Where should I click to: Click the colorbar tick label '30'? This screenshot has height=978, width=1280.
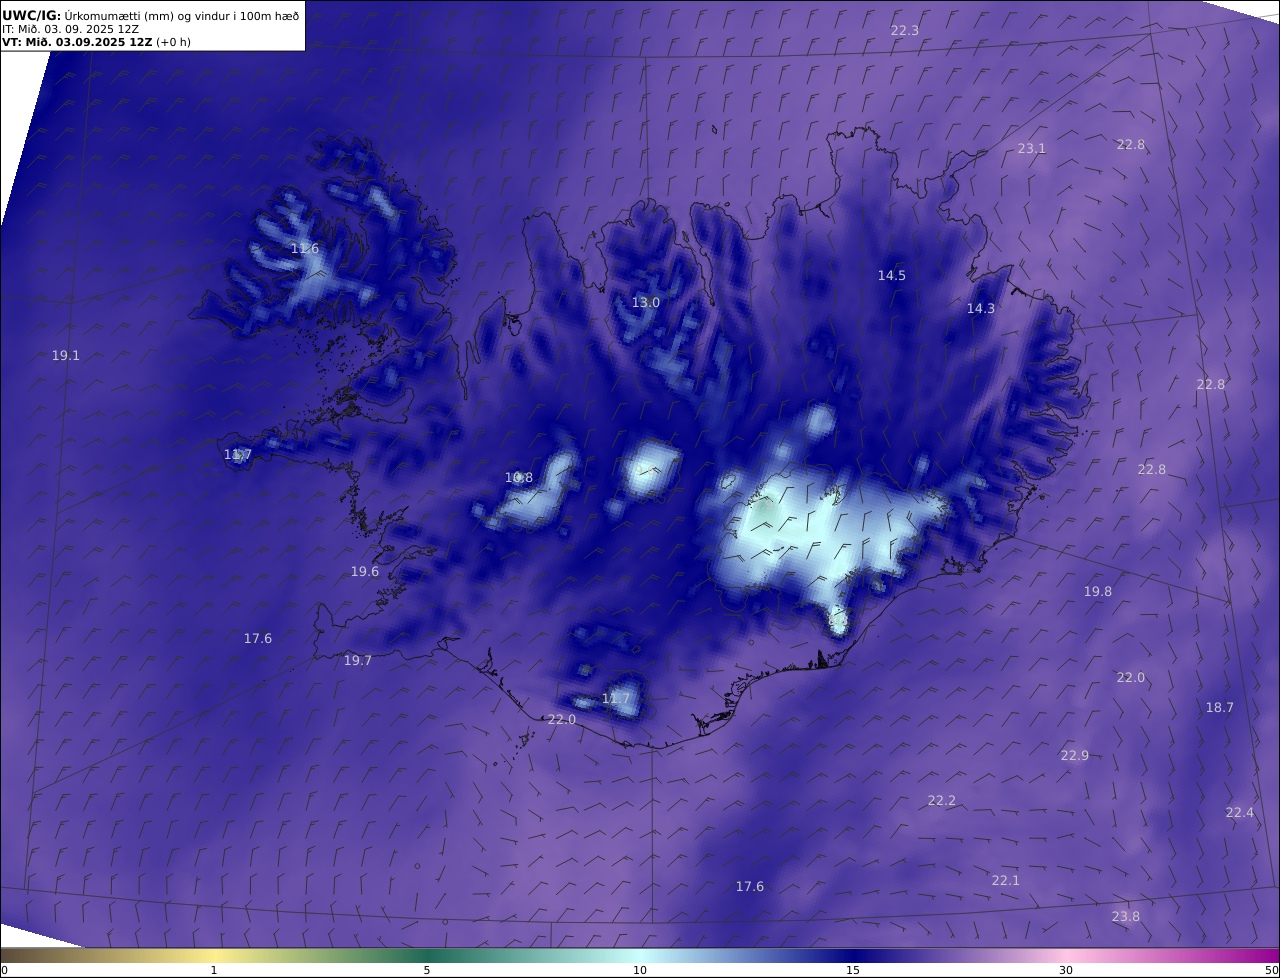[x=1066, y=971]
